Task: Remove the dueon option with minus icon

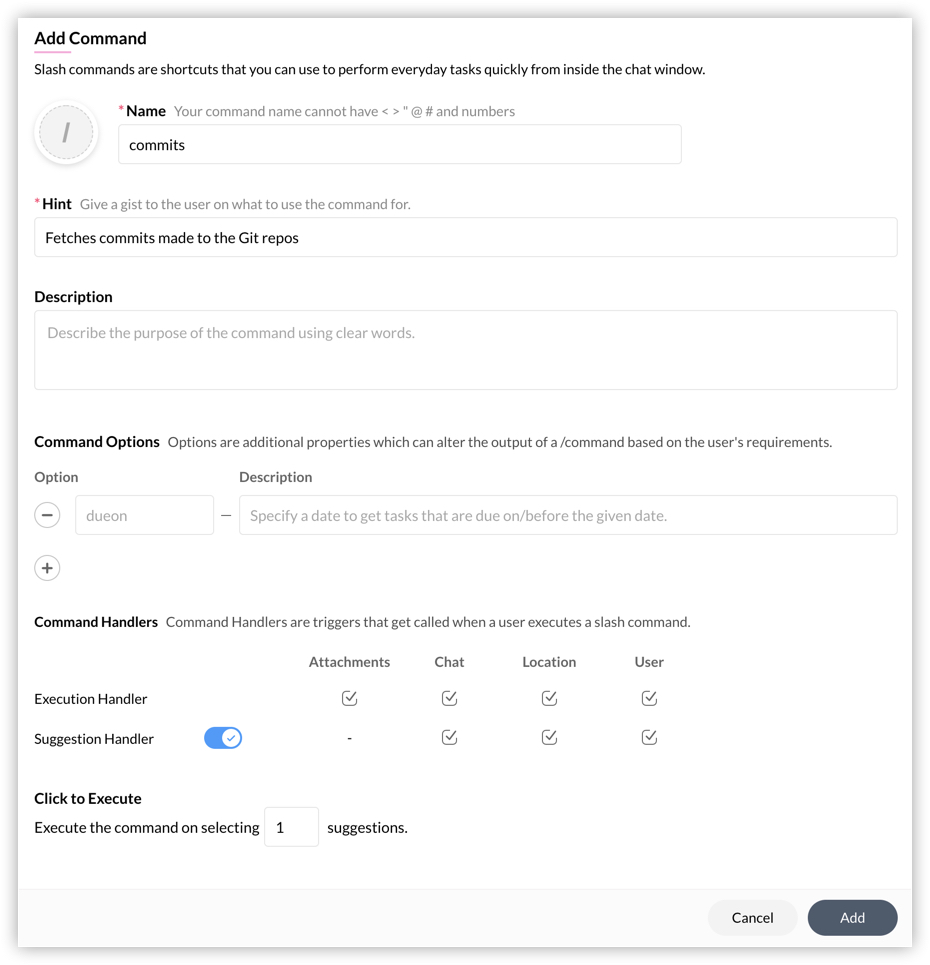Action: coord(47,515)
